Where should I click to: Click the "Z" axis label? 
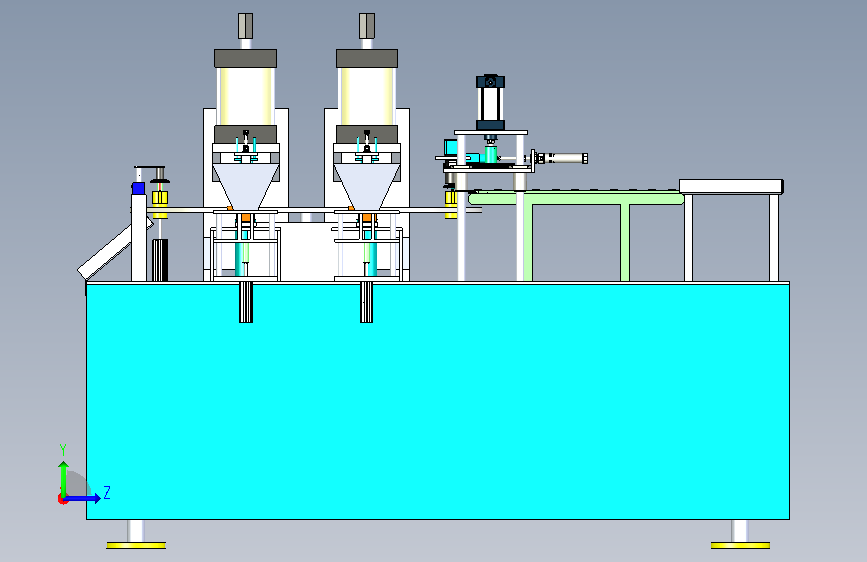pyautogui.click(x=107, y=492)
